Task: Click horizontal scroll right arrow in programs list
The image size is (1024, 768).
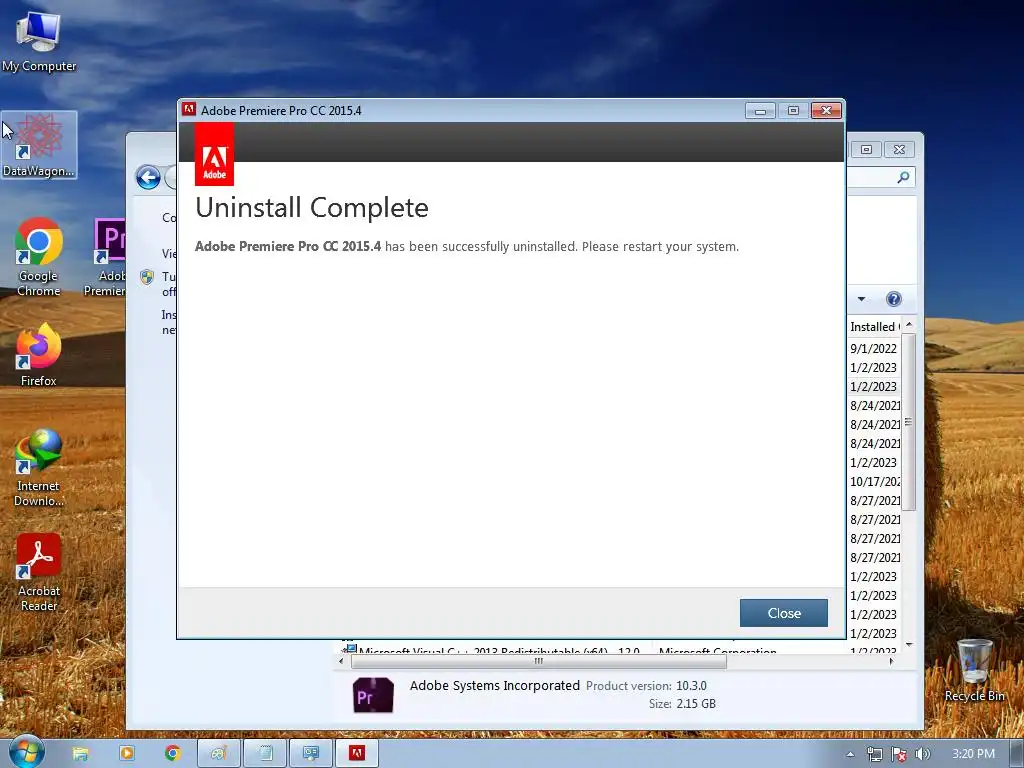Action: pyautogui.click(x=891, y=661)
